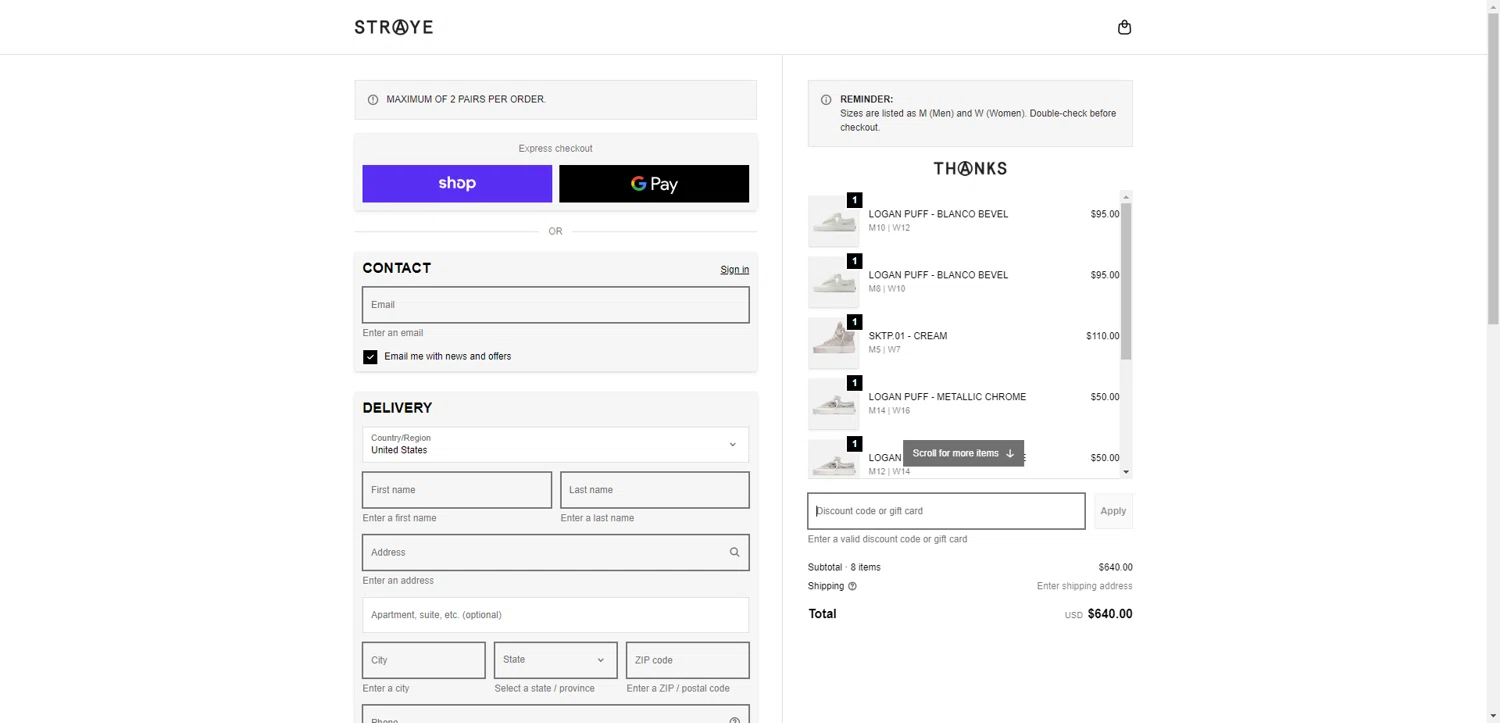Click the Enter shipping address text

(x=1085, y=586)
